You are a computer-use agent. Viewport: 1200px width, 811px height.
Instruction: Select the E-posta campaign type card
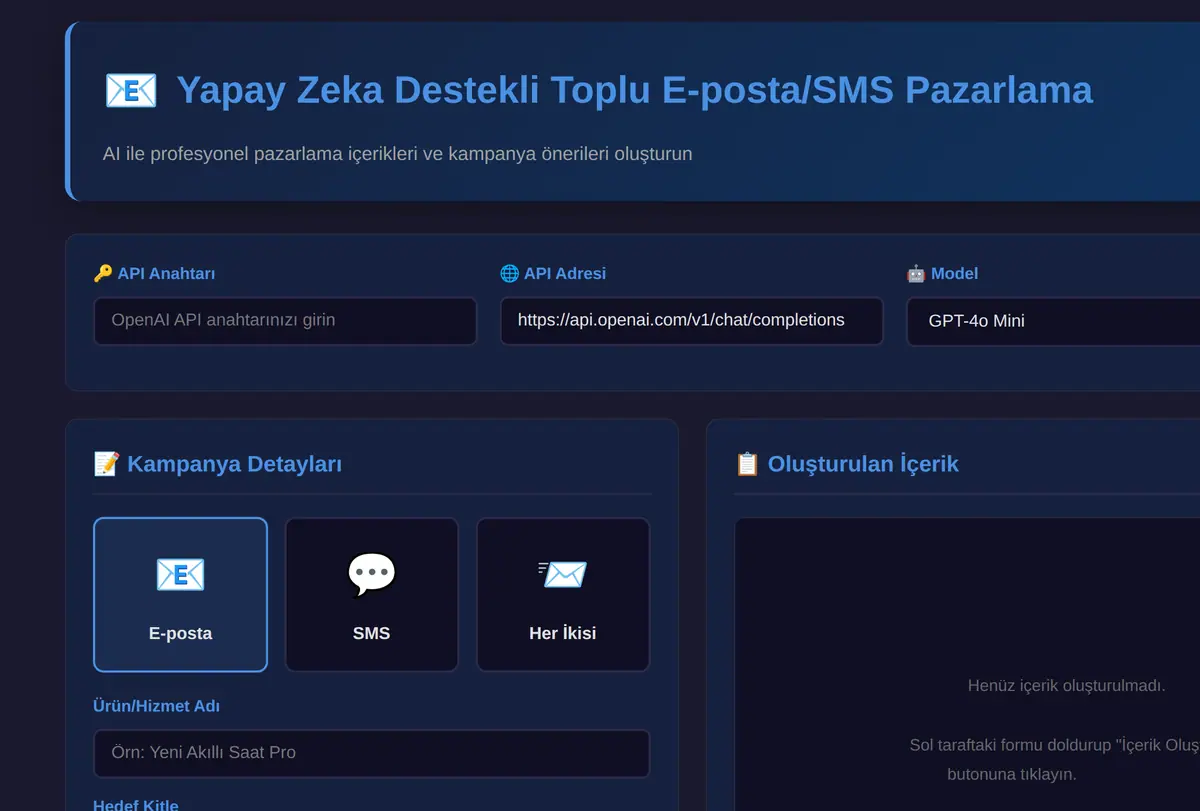(x=180, y=595)
